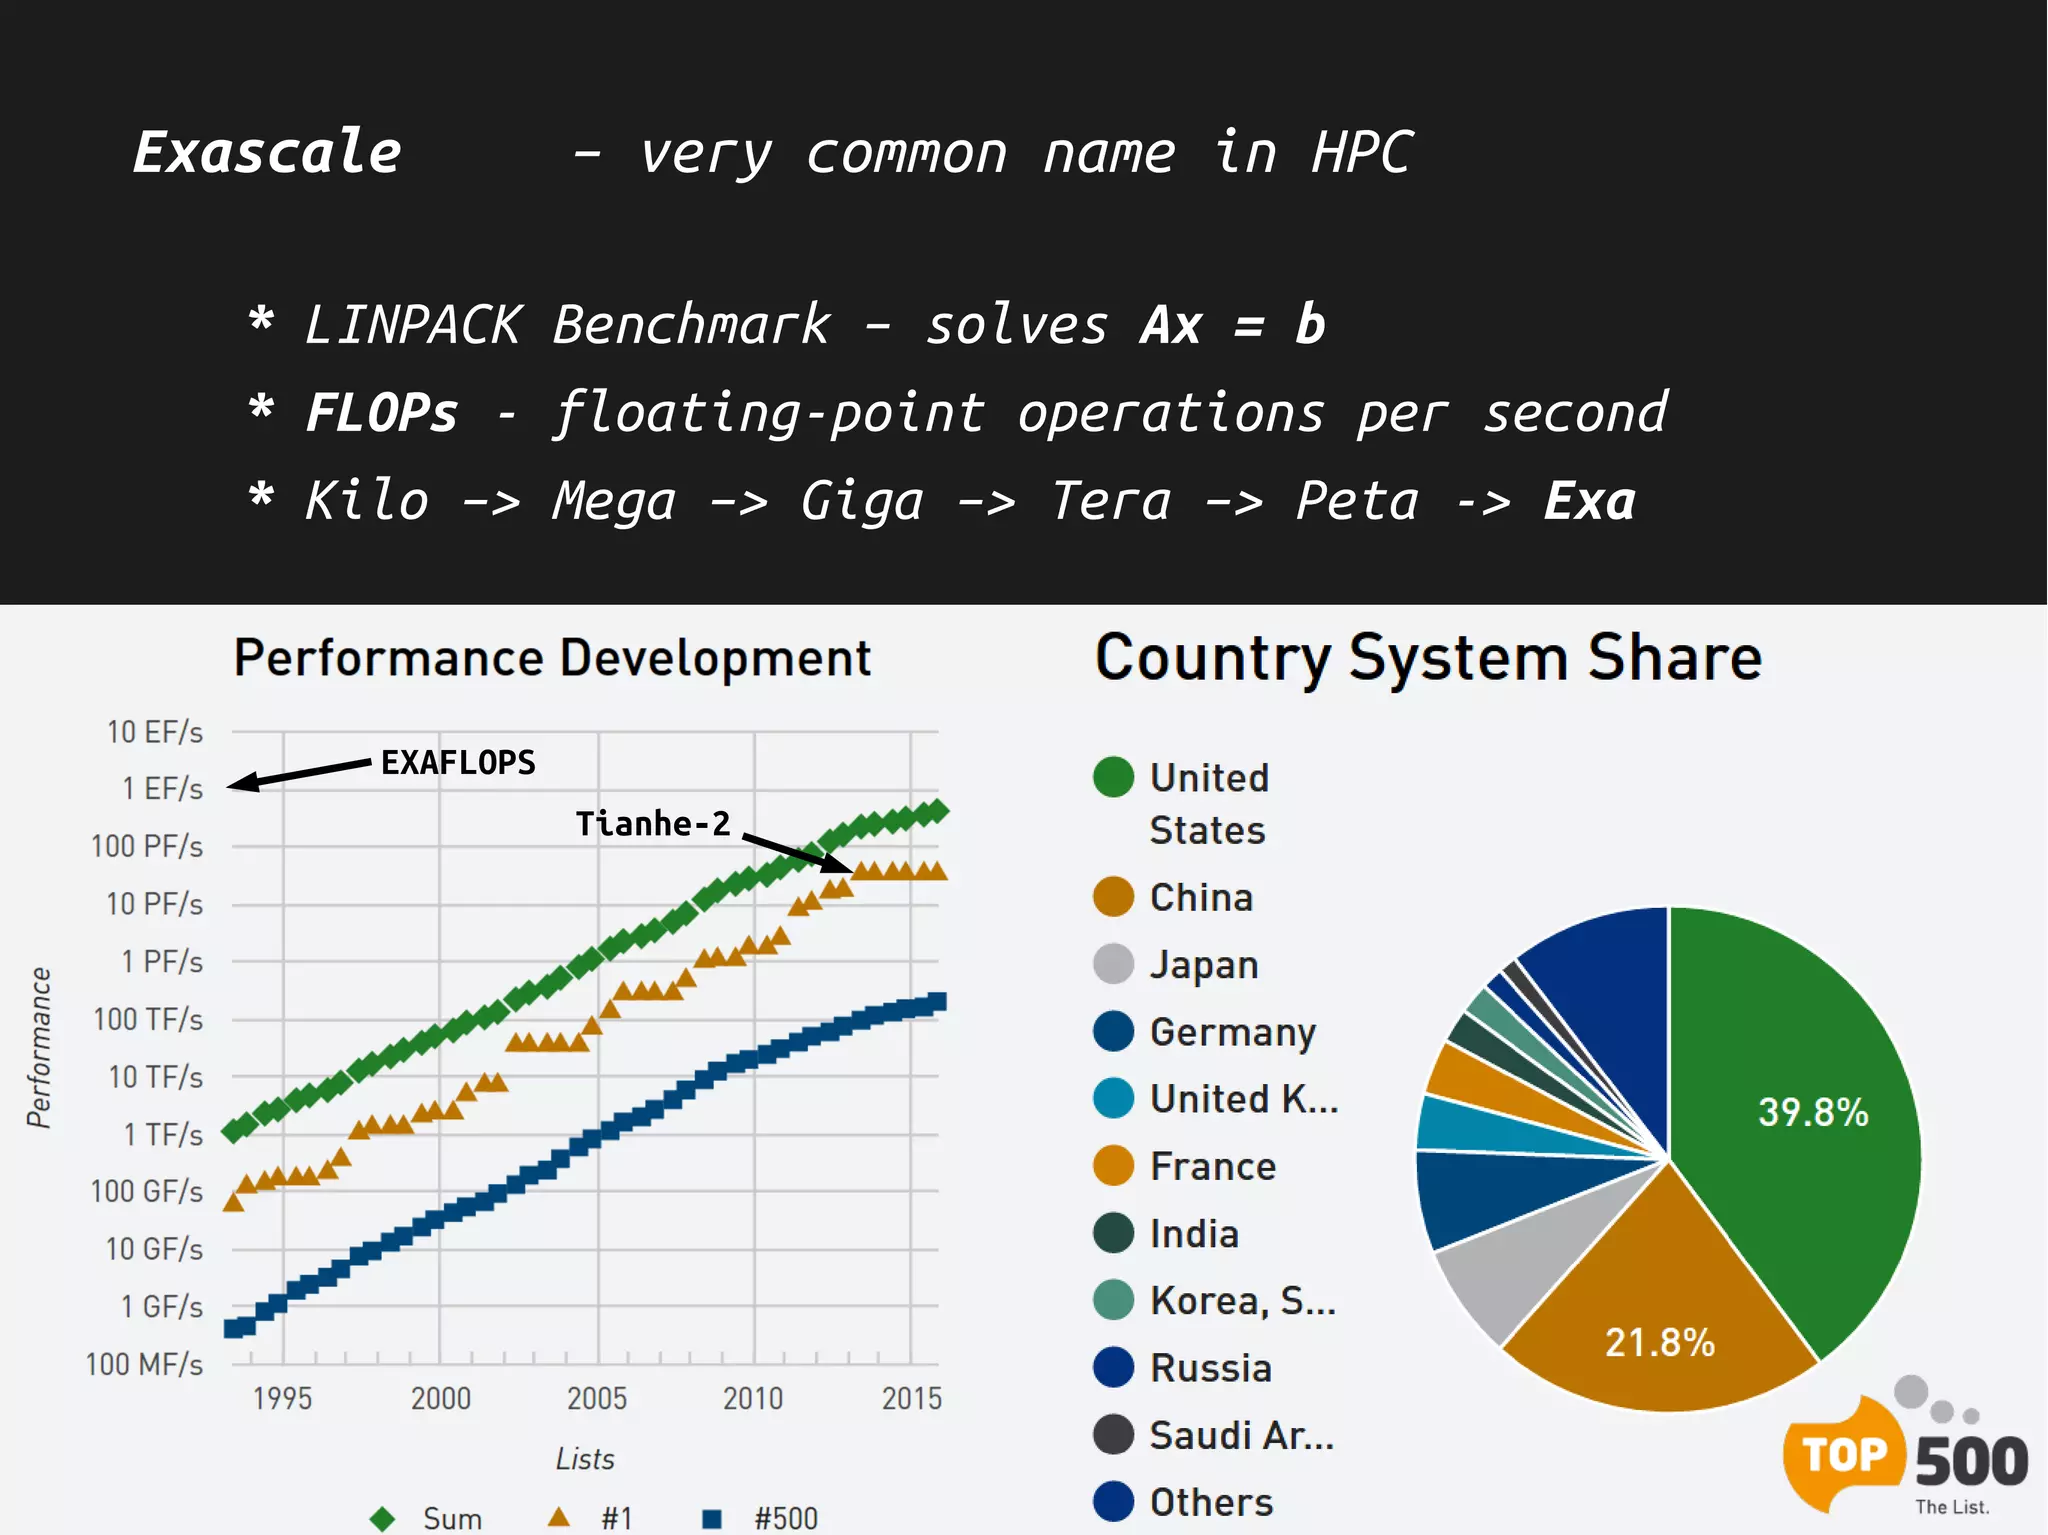This screenshot has width=2048, height=1535.
Task: Click the France legend text
Action: click(x=1213, y=1166)
